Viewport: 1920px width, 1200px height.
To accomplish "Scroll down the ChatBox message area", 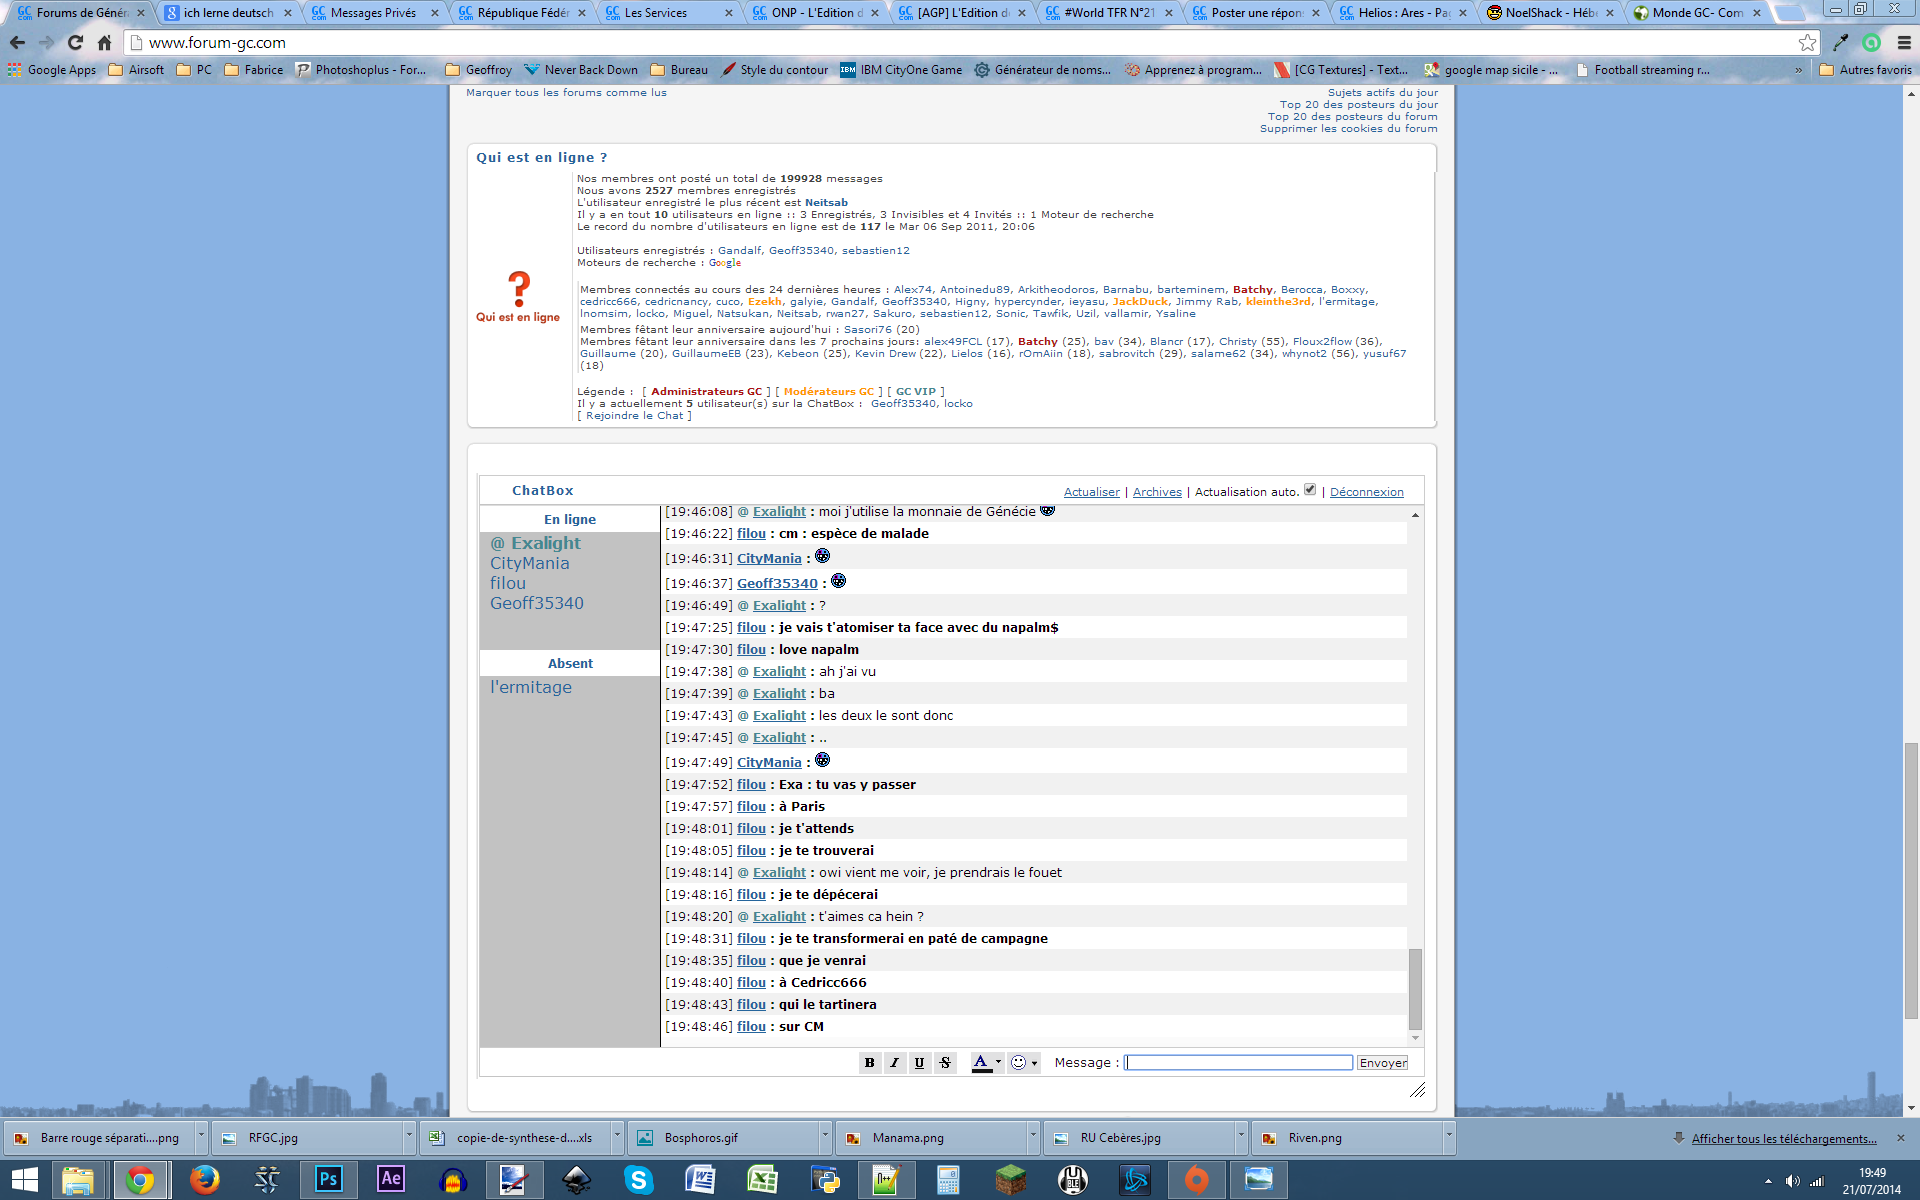I will (1415, 1037).
